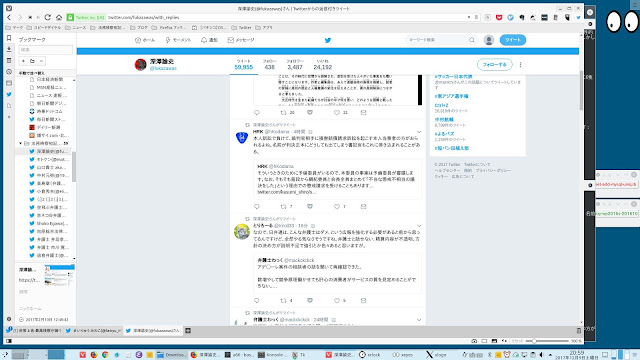Select the 時事ドットコム bookmark entry
The image size is (640, 360).
[x=49, y=111]
